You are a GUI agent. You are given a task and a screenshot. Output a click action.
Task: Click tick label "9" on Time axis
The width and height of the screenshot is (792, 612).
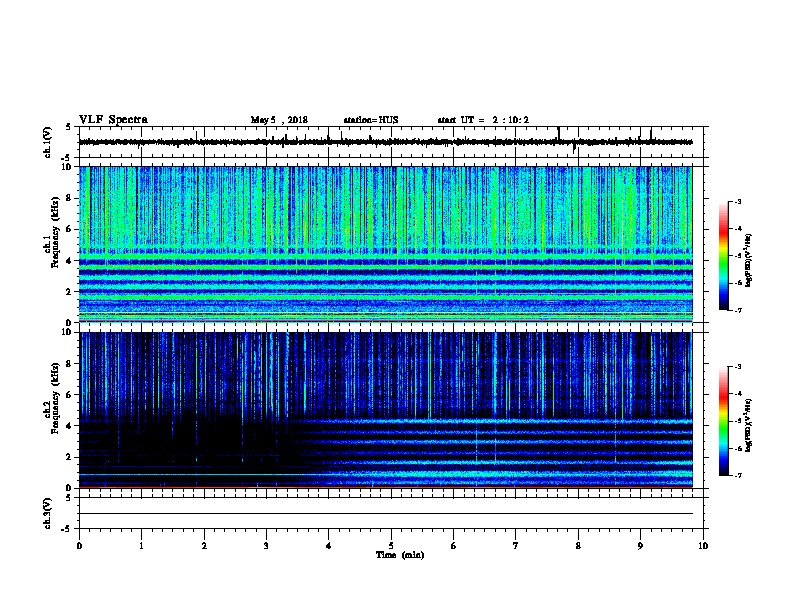click(x=640, y=546)
